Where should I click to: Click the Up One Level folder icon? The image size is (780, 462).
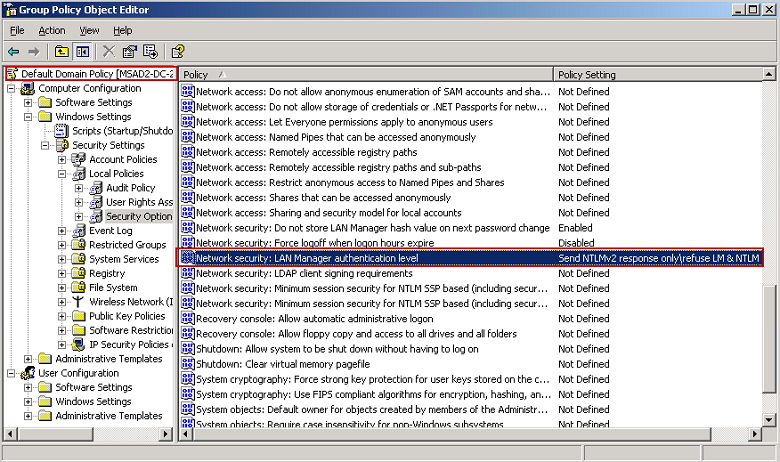click(62, 51)
